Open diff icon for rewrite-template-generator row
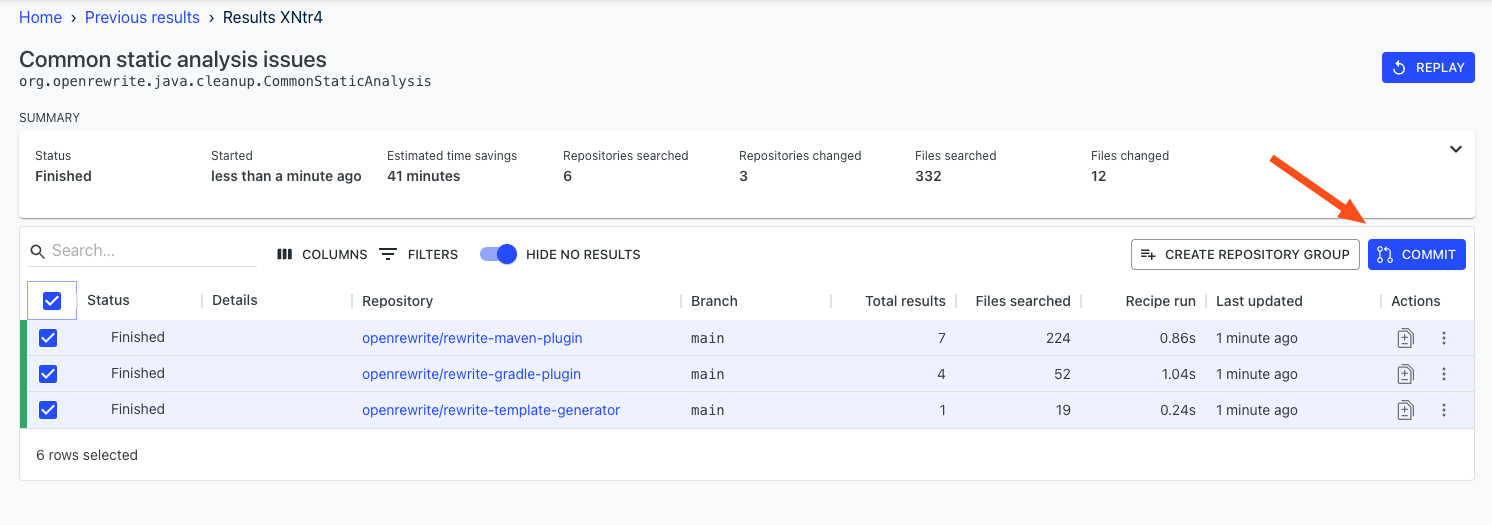This screenshot has height=525, width=1492. 1405,410
